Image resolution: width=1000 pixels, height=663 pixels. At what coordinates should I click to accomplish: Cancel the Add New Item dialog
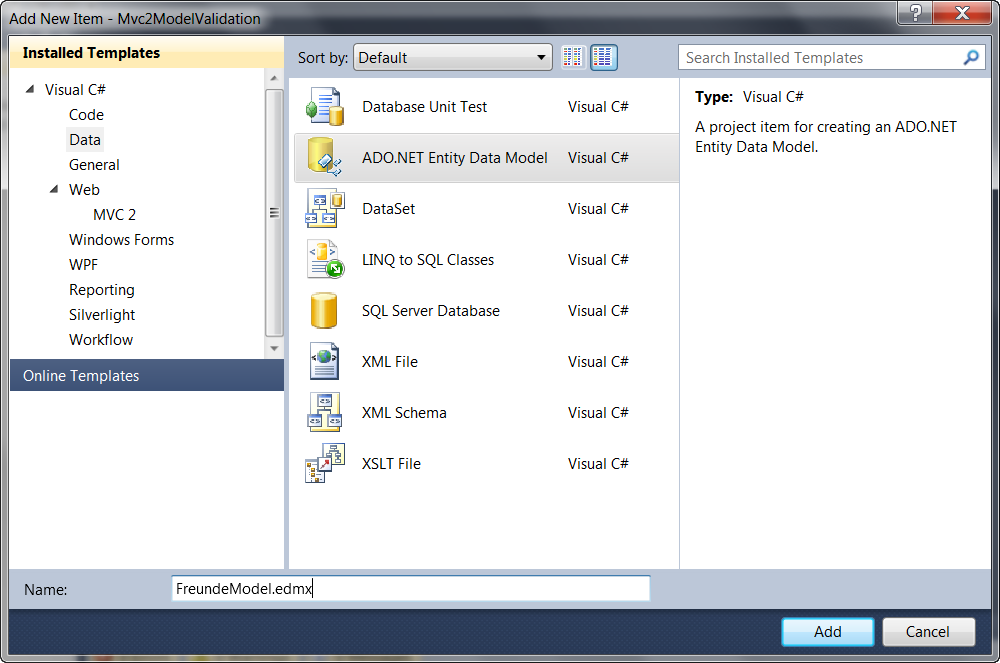927,632
